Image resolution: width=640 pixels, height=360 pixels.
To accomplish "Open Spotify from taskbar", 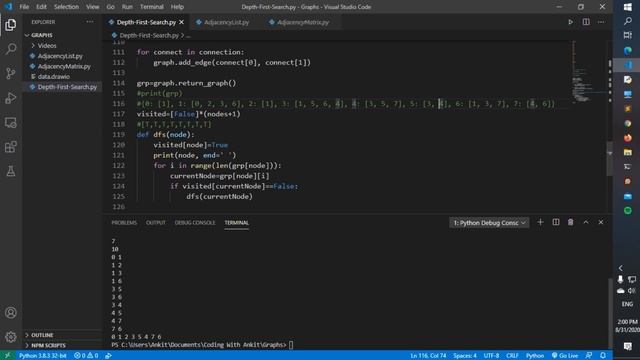I will [x=627, y=211].
